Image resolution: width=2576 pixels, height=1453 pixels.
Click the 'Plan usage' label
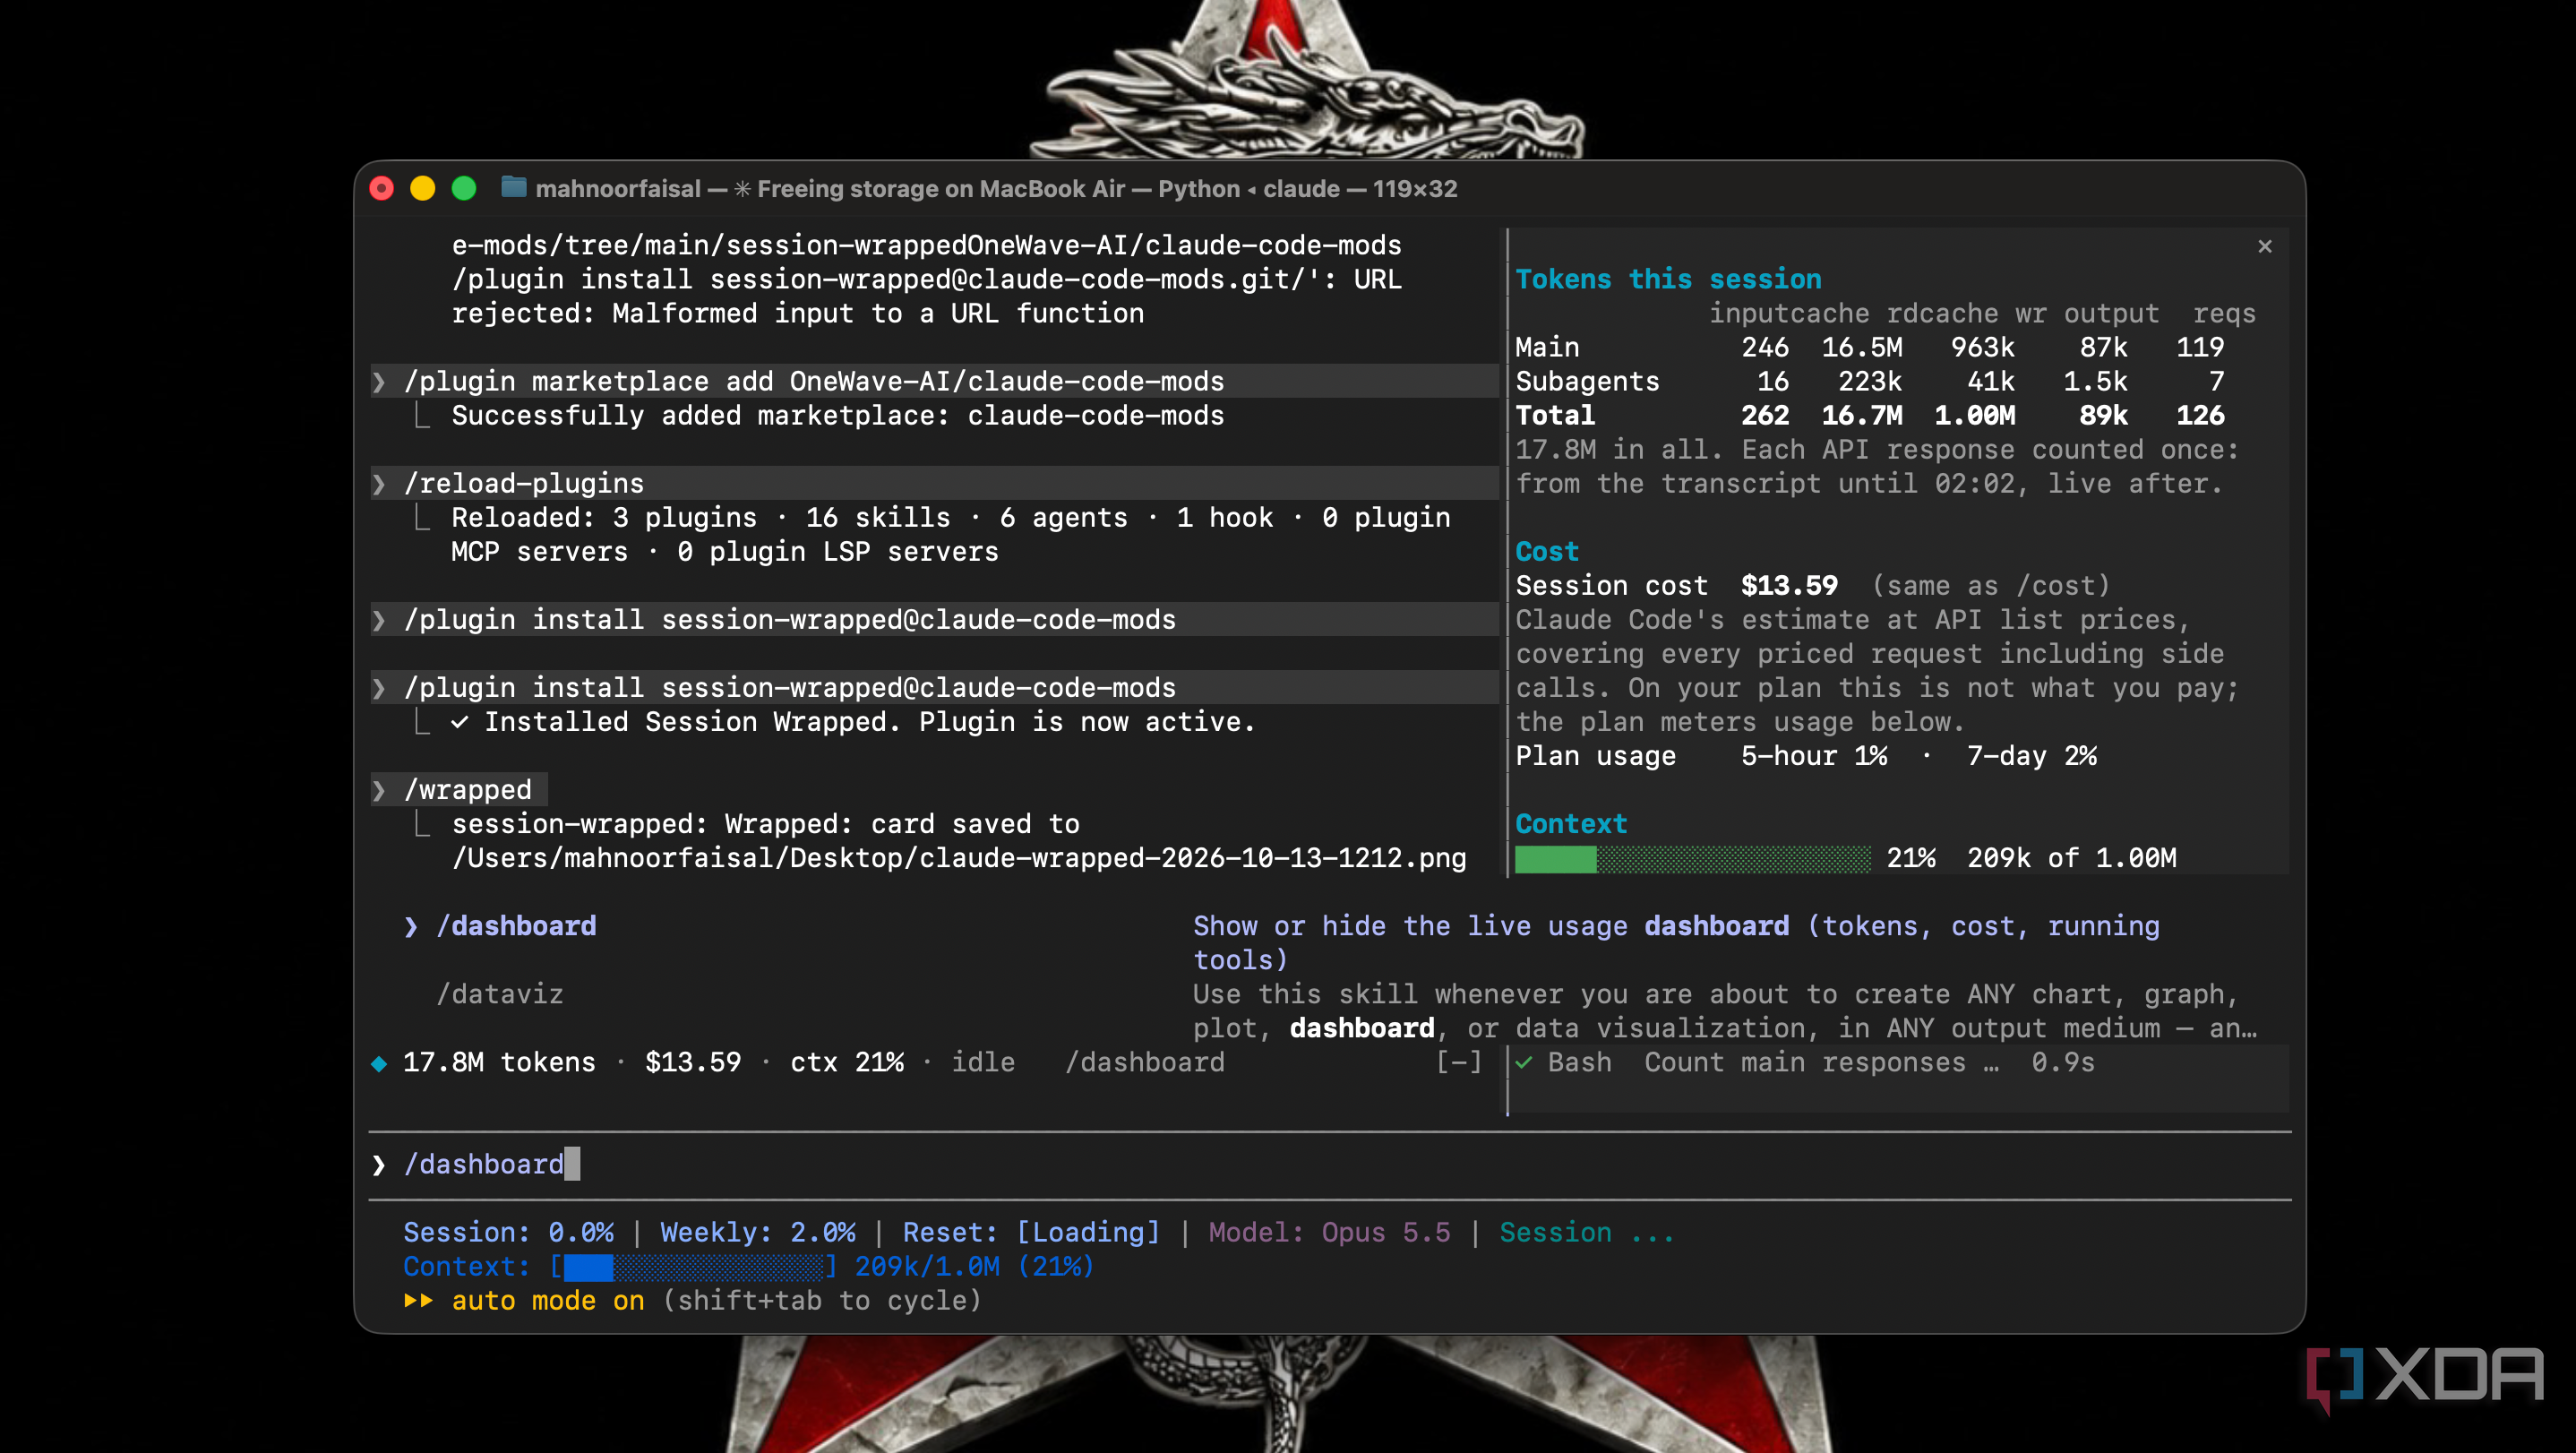pyautogui.click(x=1595, y=756)
